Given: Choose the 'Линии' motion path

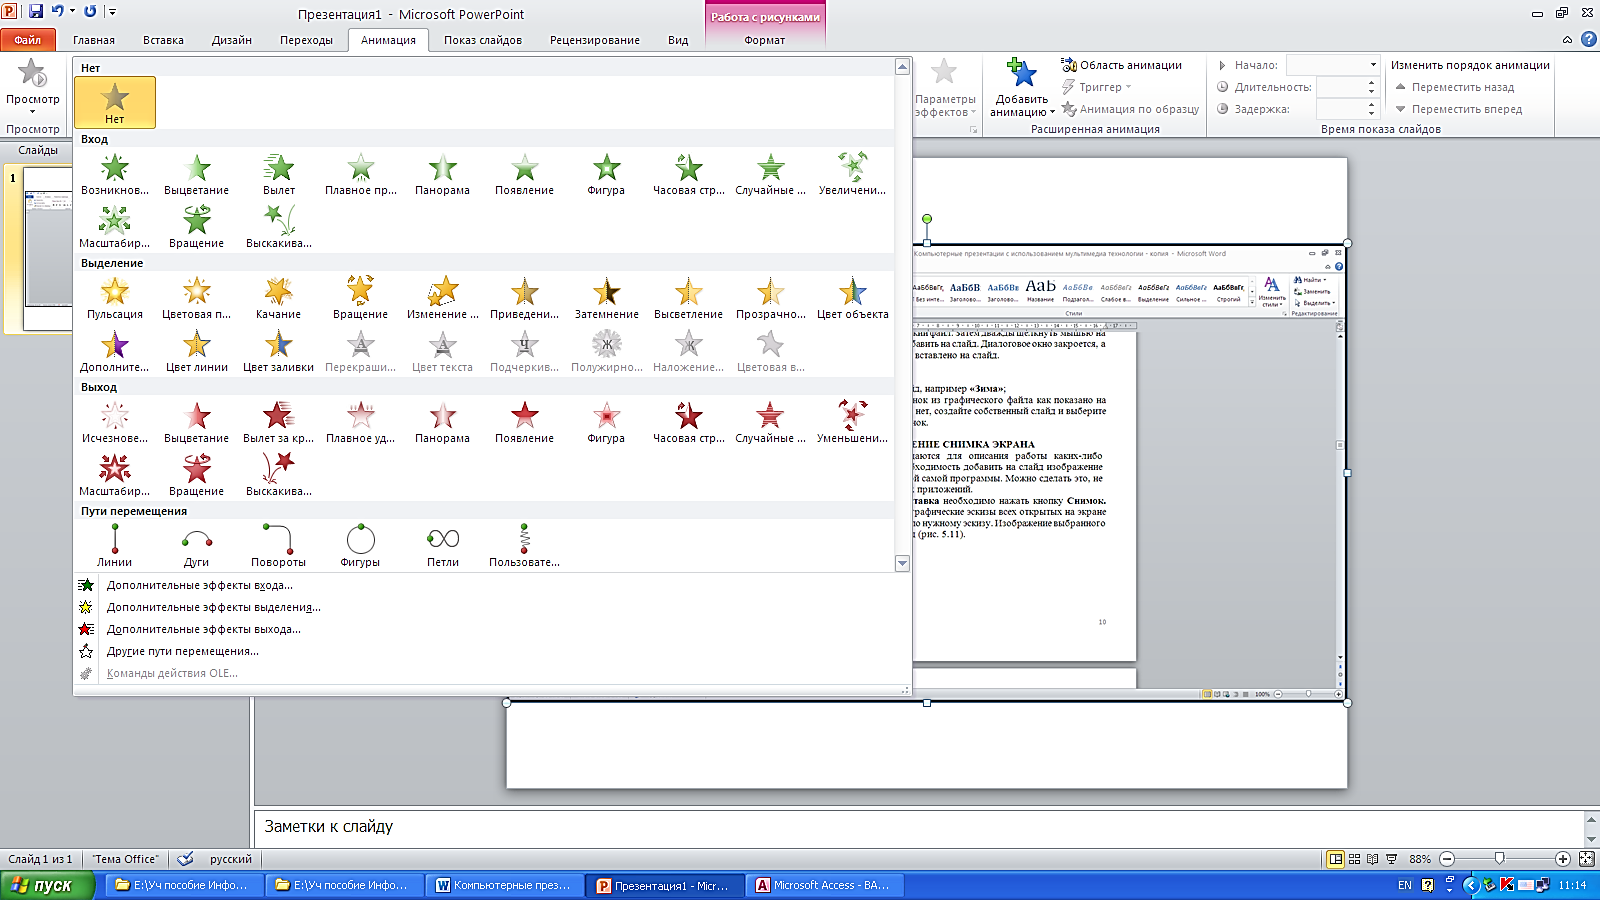Looking at the screenshot, I should 115,546.
